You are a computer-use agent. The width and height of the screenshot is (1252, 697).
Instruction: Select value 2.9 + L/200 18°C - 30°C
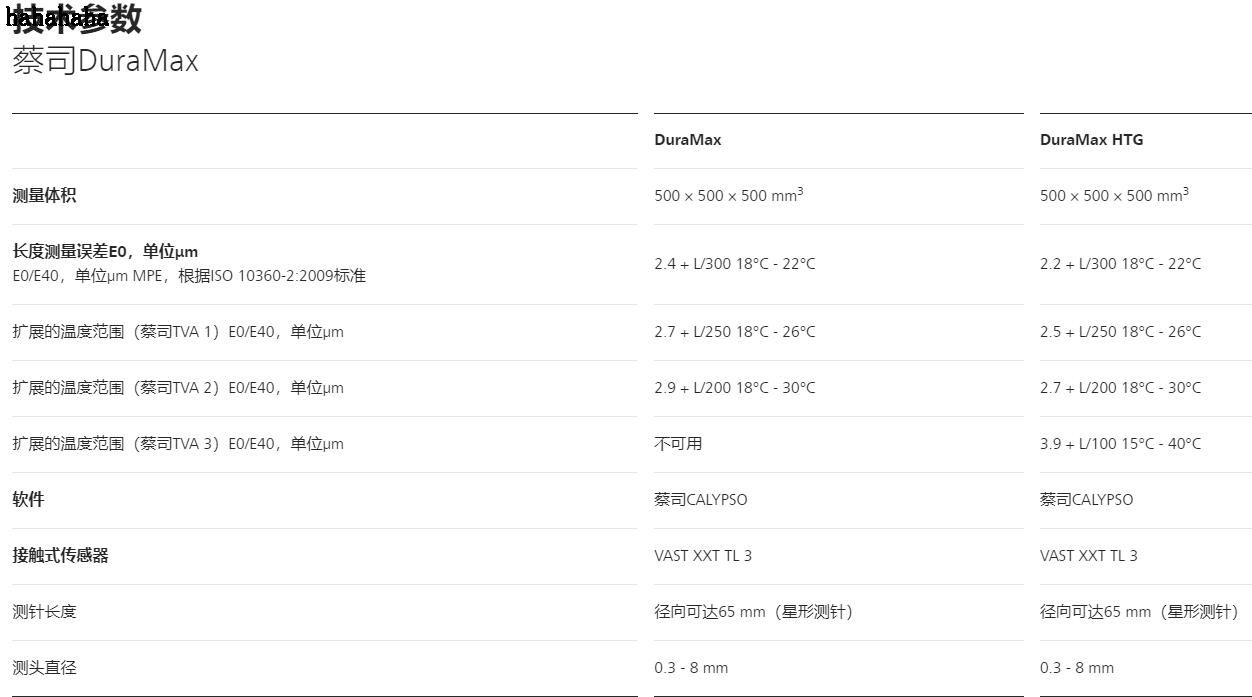(x=735, y=388)
